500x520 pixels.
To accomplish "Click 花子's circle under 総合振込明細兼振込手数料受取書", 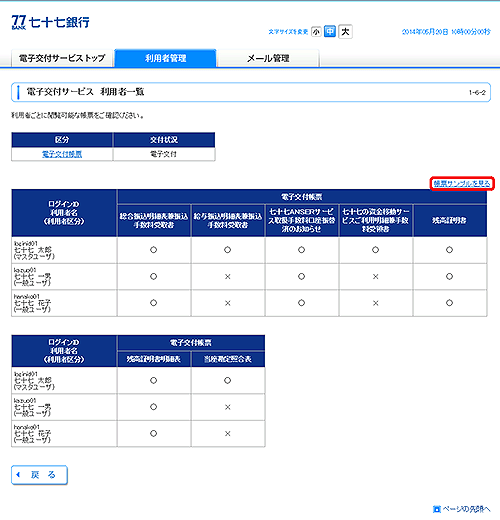I will point(153,303).
